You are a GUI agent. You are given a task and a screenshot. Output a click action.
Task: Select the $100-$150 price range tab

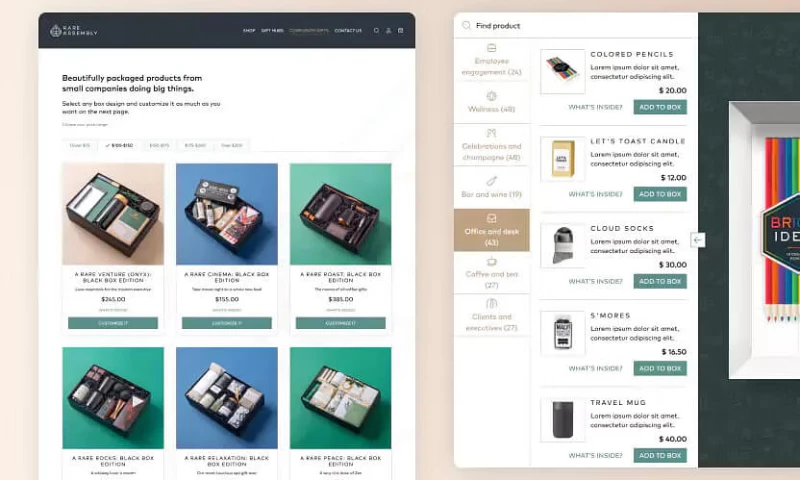[119, 145]
